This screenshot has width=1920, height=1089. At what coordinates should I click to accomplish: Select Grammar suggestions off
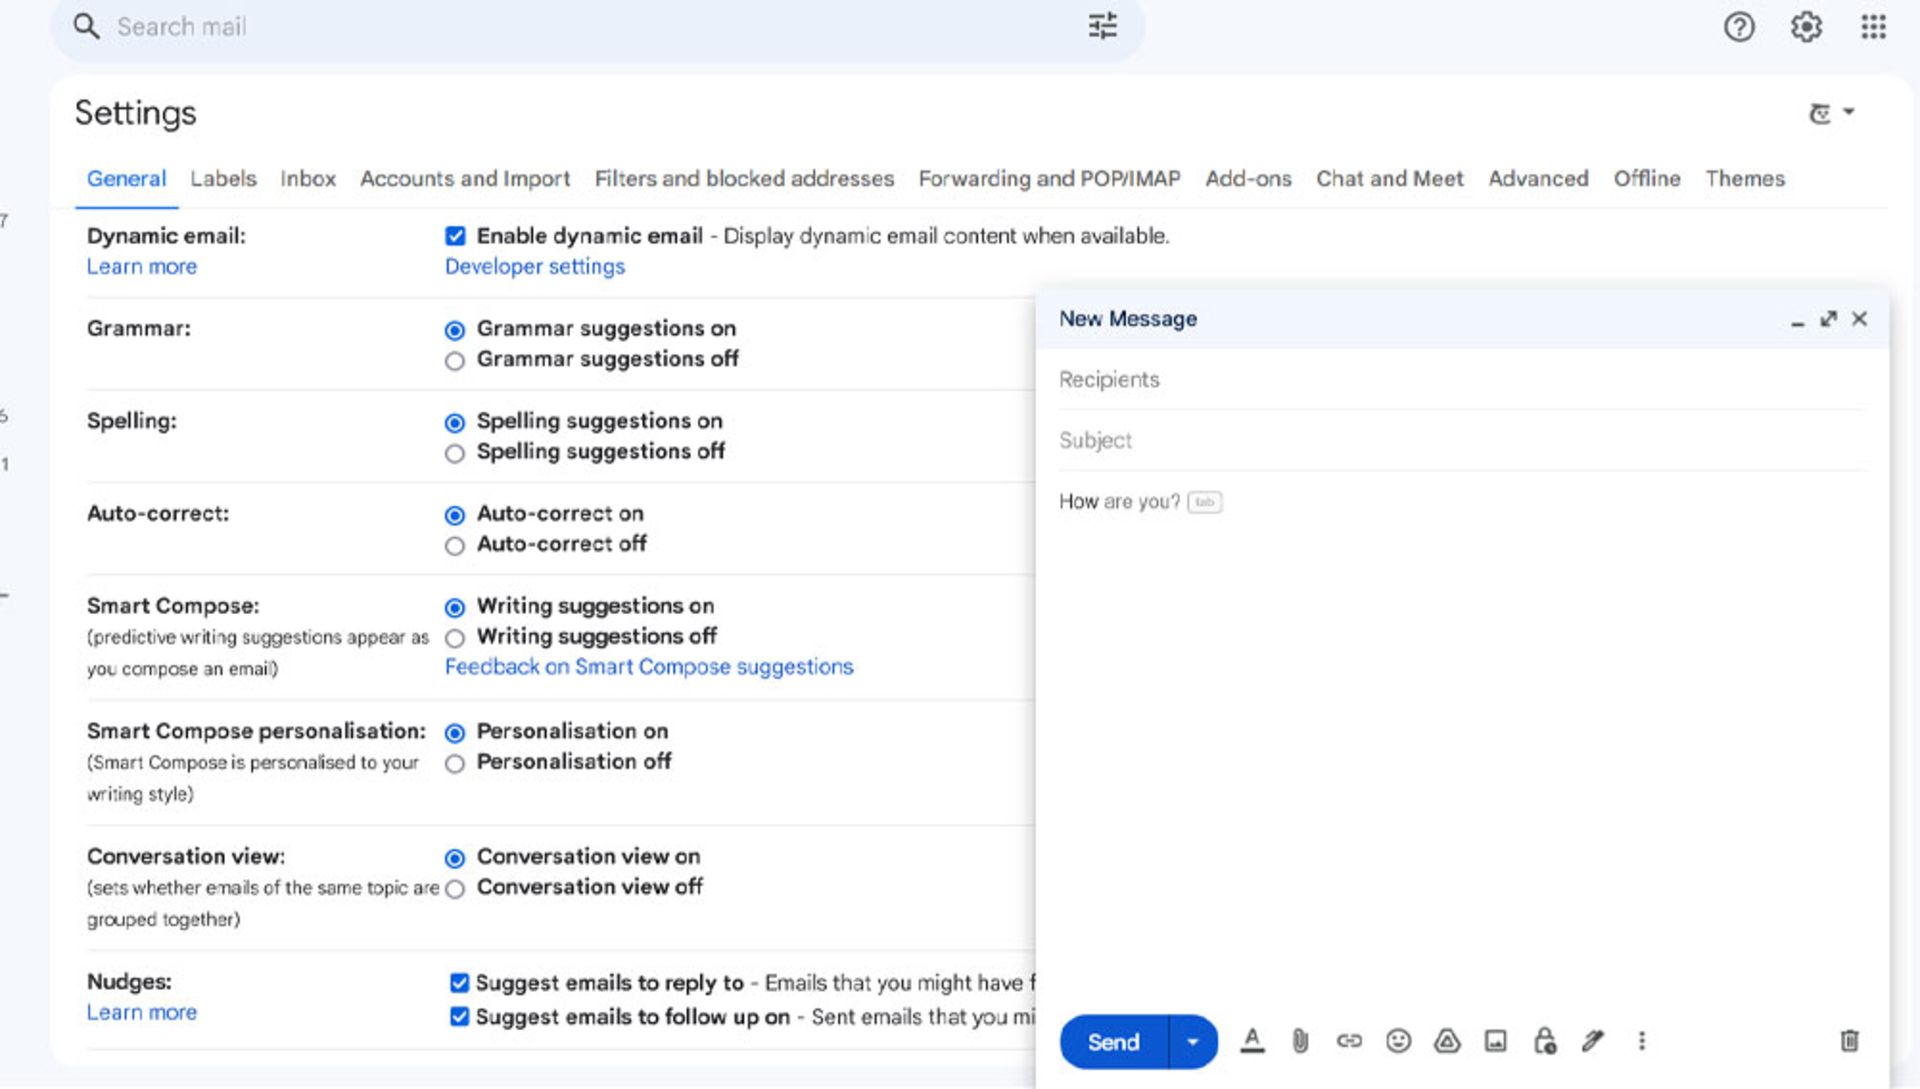tap(455, 361)
